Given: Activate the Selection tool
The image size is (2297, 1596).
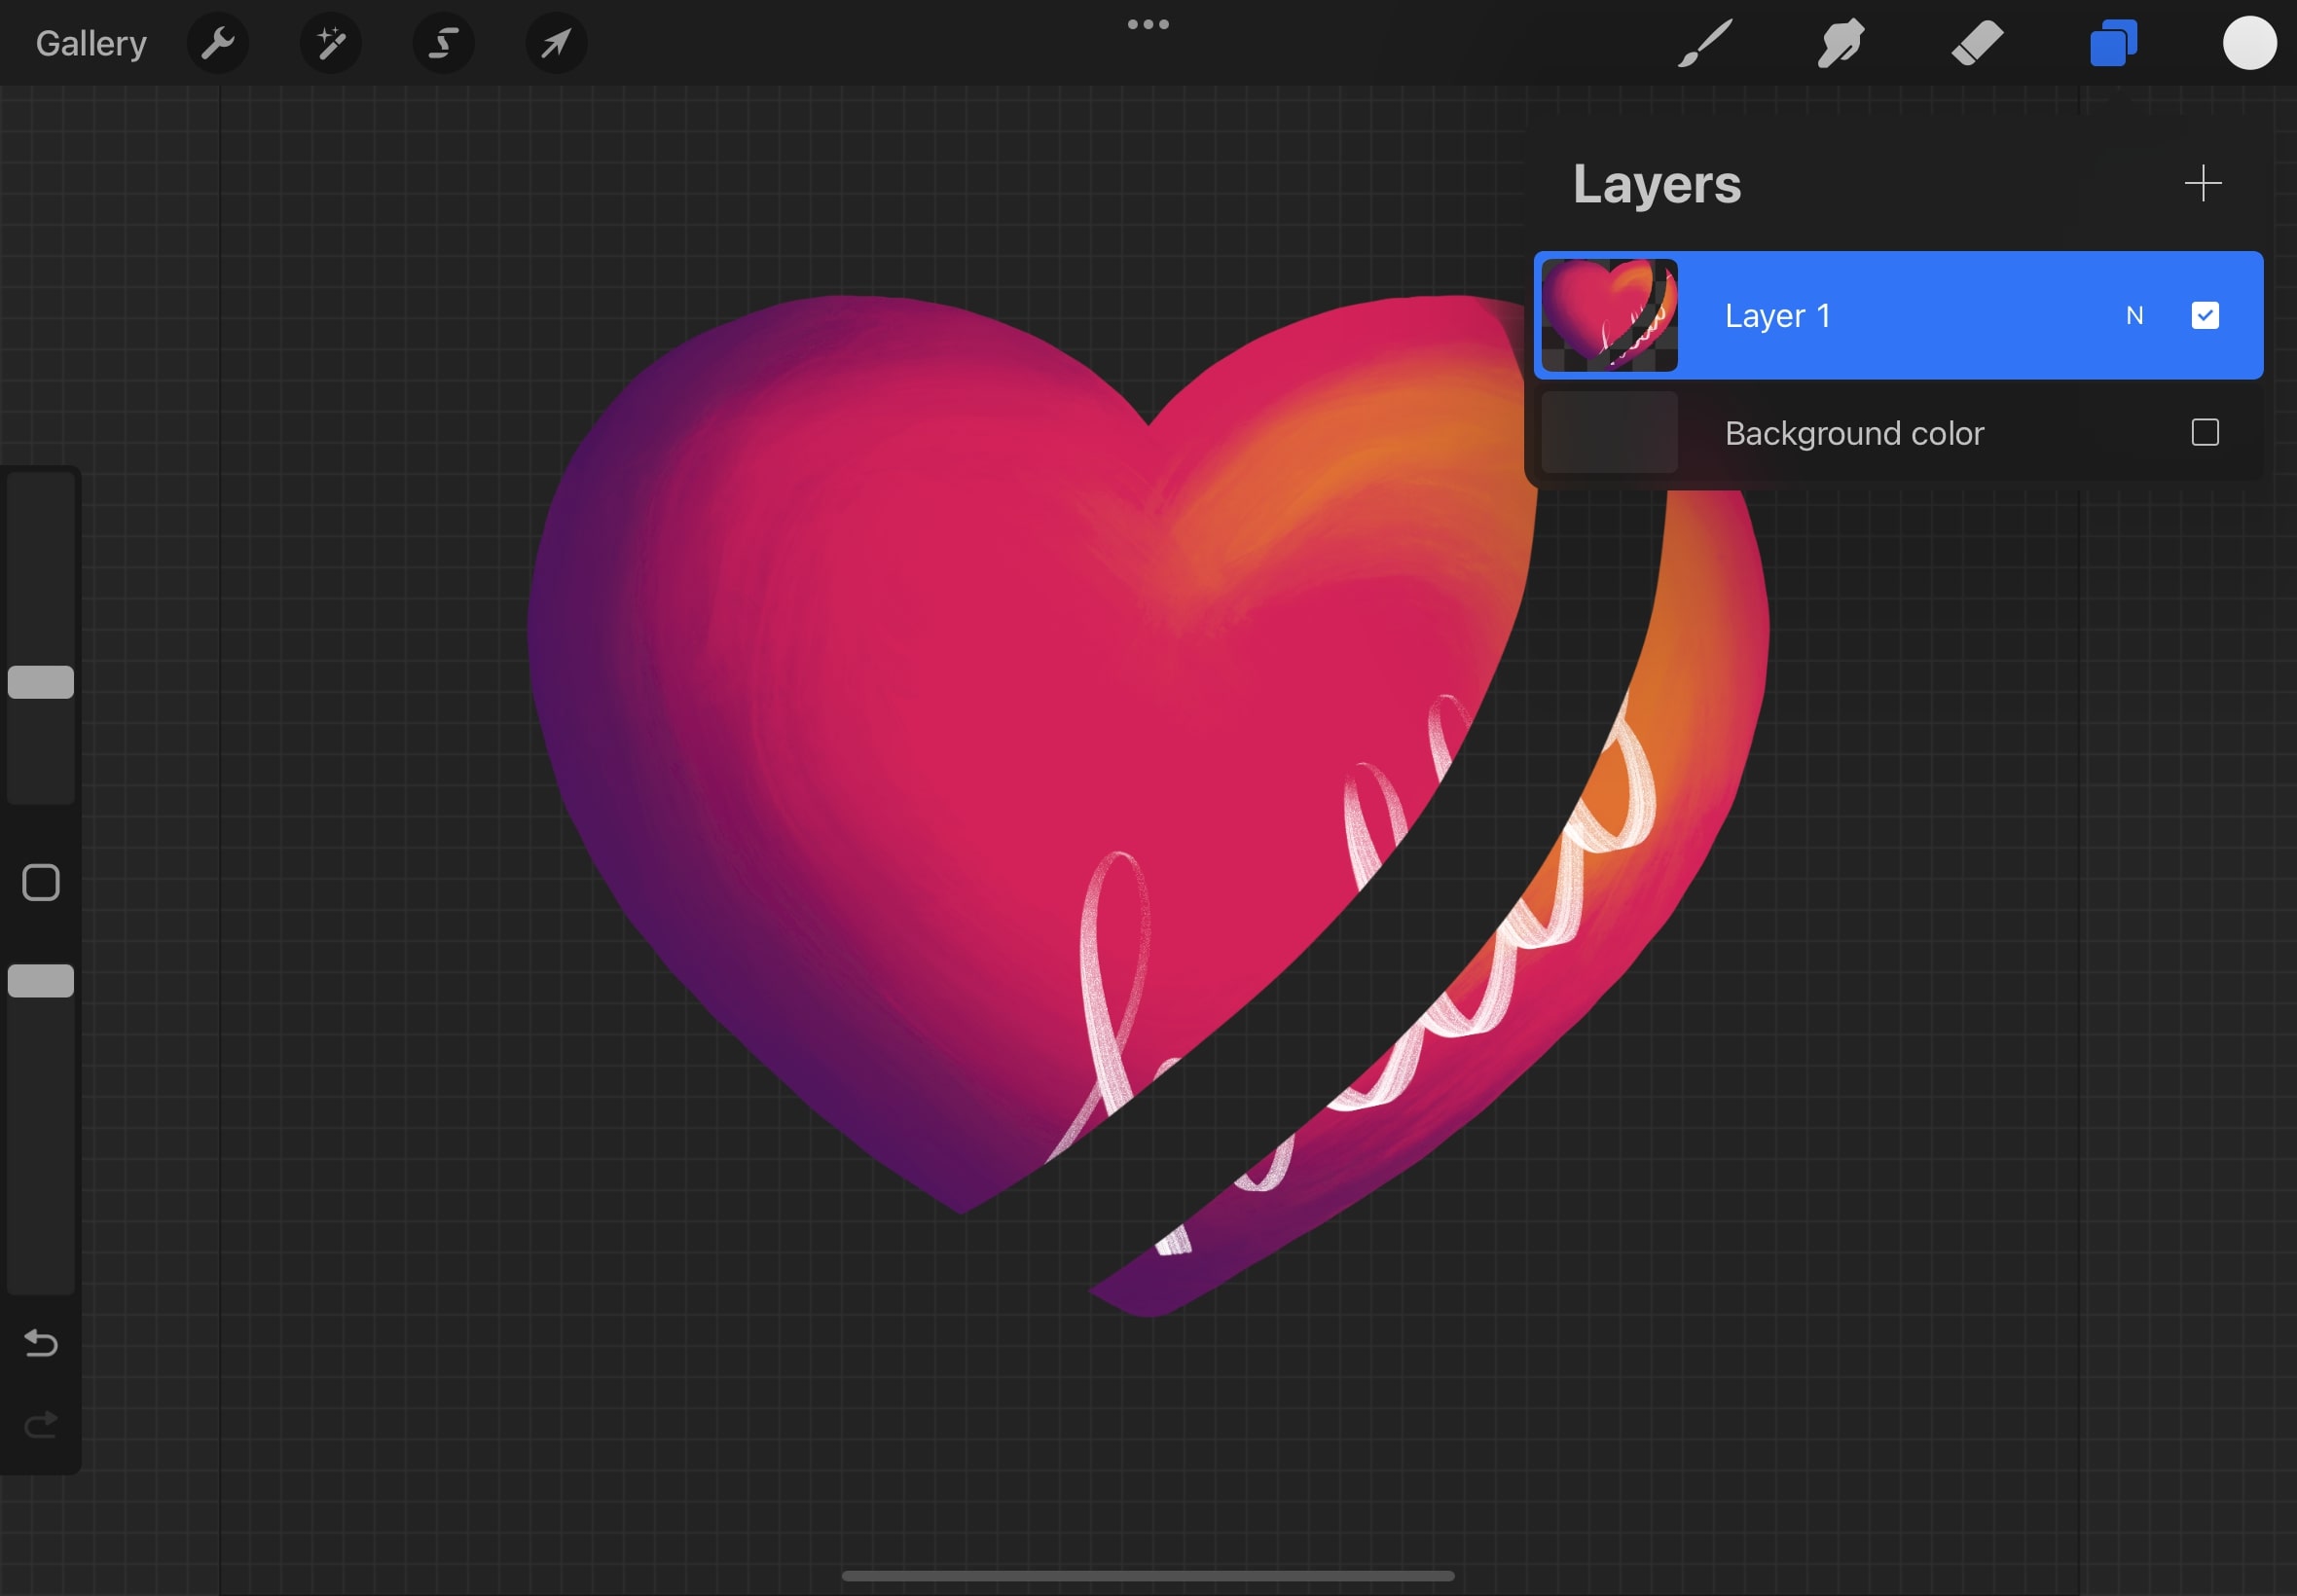Looking at the screenshot, I should click(x=443, y=43).
